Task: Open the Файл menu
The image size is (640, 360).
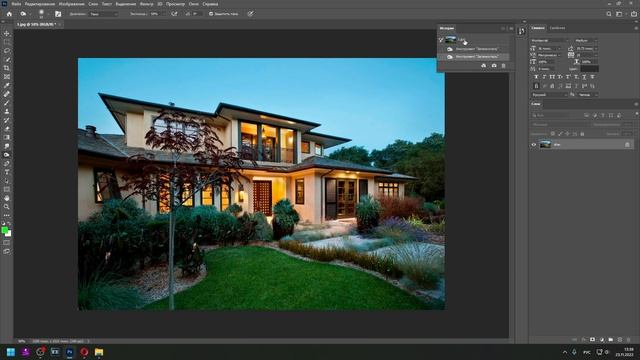Action: [x=16, y=4]
